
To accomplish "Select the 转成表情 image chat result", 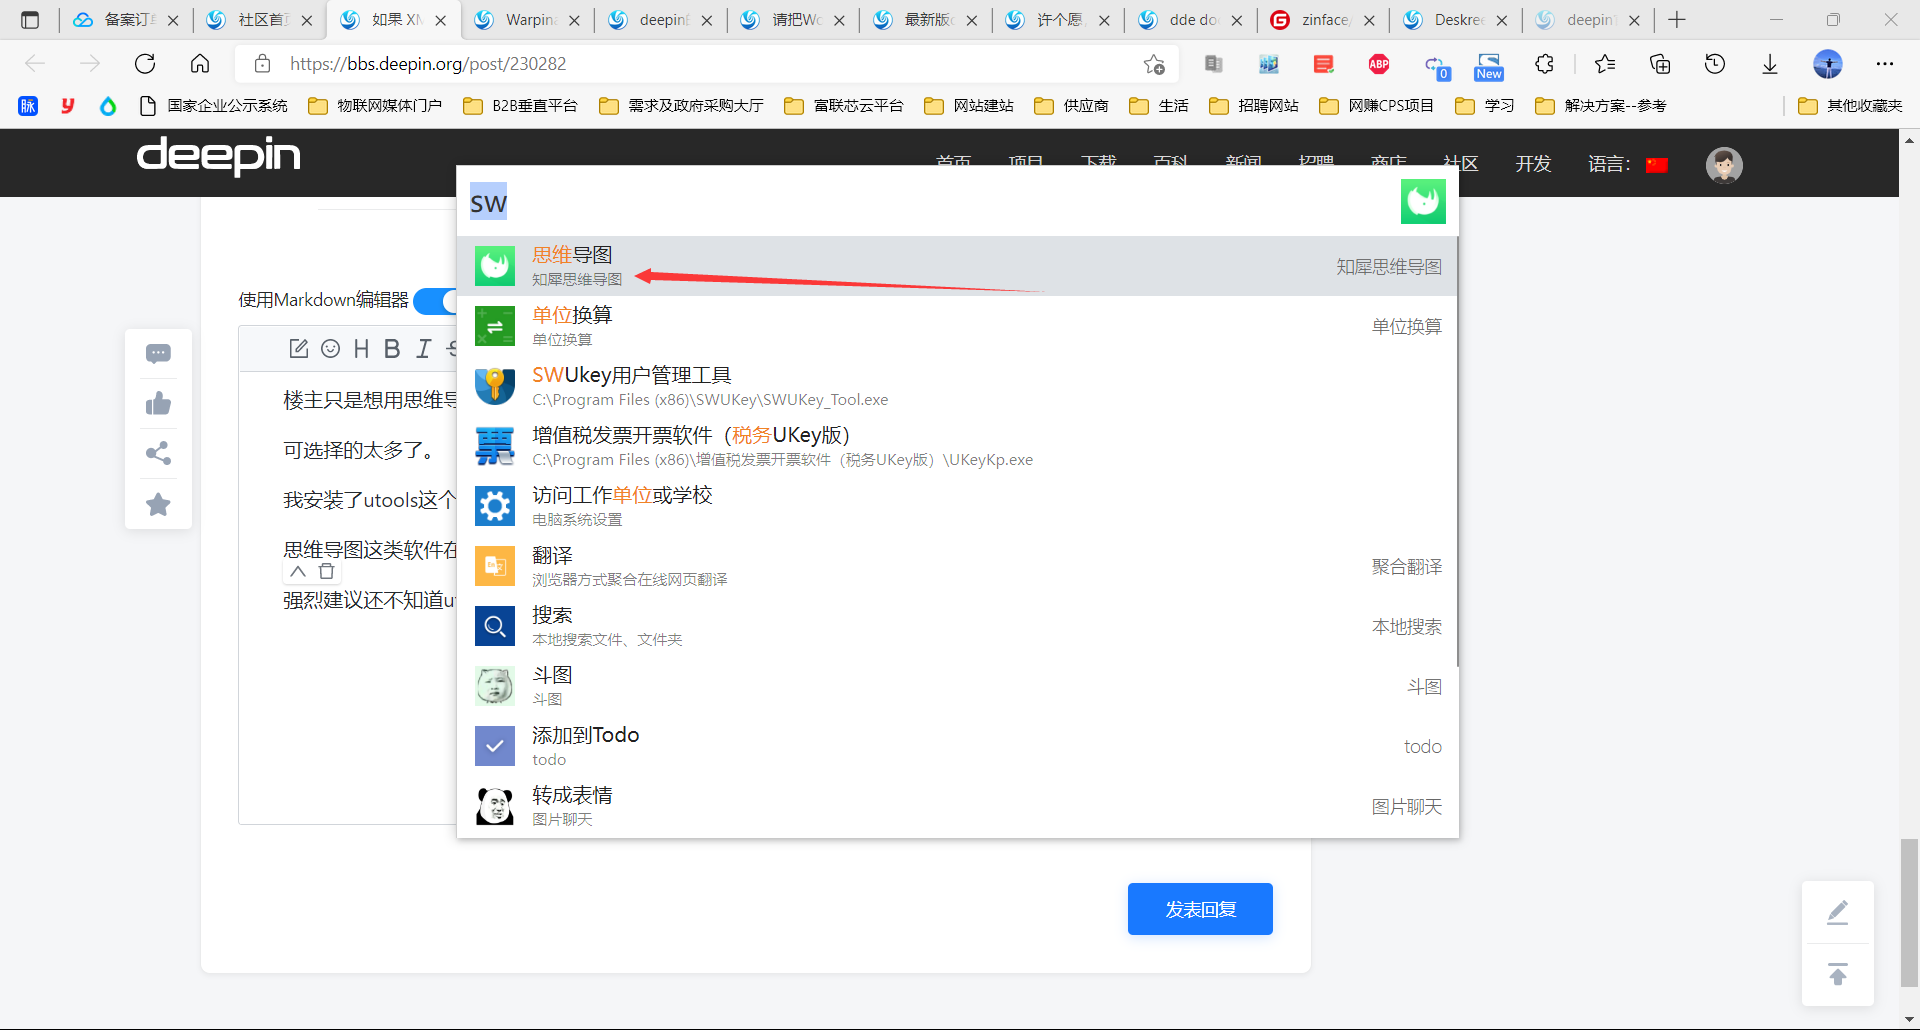I will pyautogui.click(x=957, y=806).
